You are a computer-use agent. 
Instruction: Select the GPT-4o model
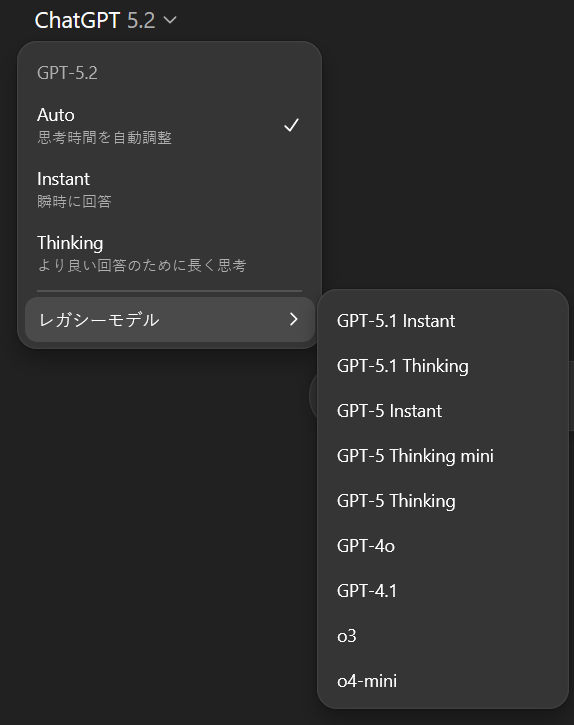tap(443, 546)
